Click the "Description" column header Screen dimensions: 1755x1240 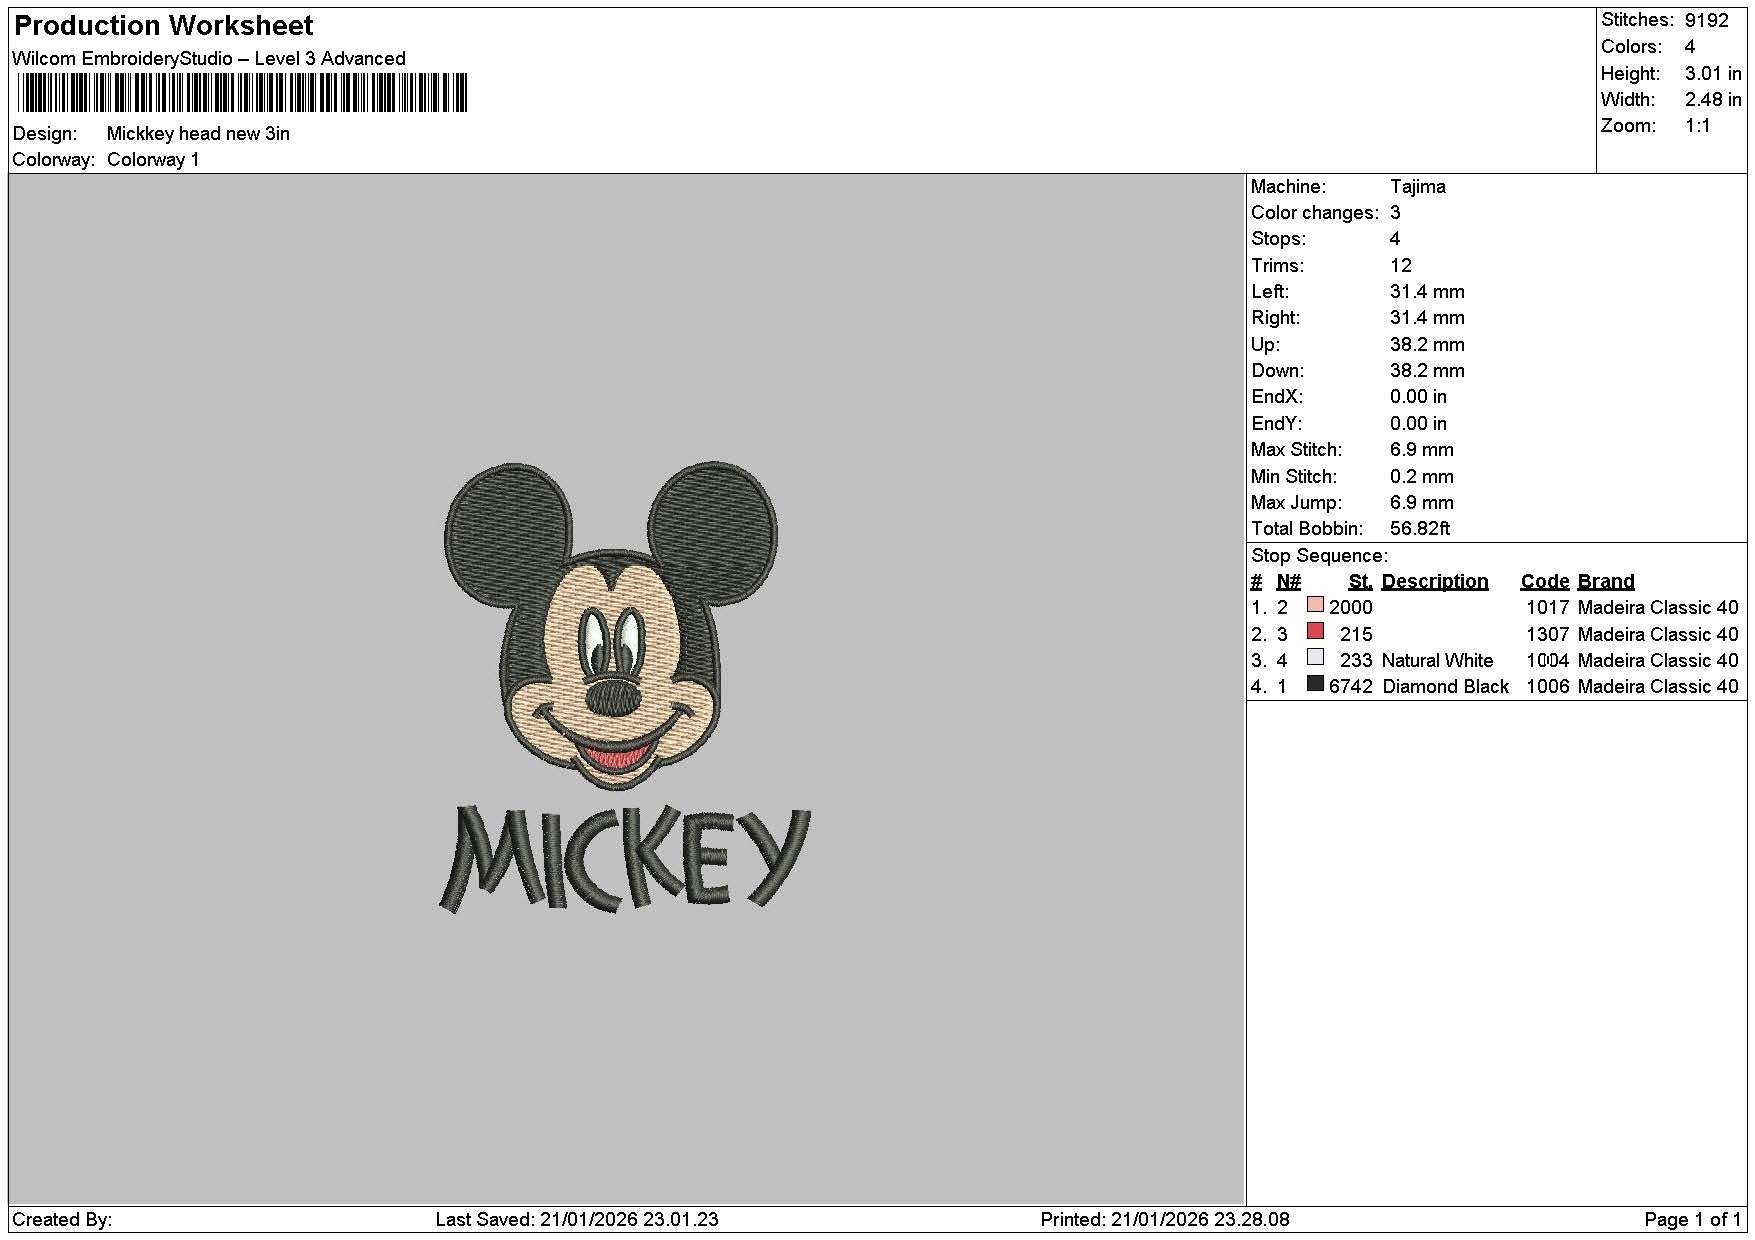[x=1435, y=581]
